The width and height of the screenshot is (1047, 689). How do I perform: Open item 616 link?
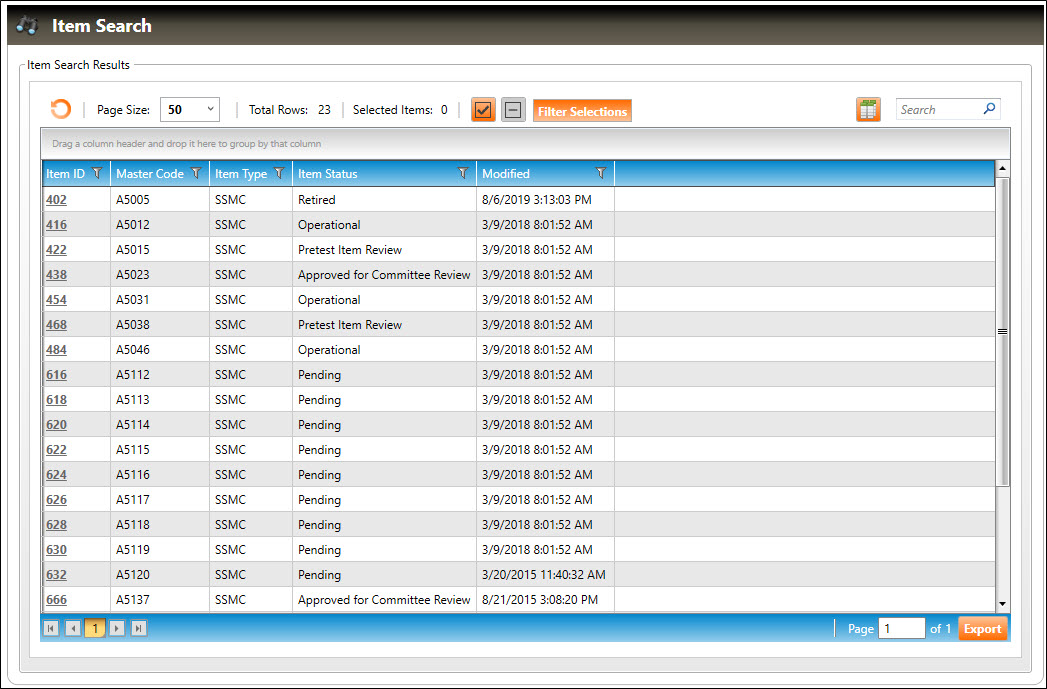click(x=56, y=375)
